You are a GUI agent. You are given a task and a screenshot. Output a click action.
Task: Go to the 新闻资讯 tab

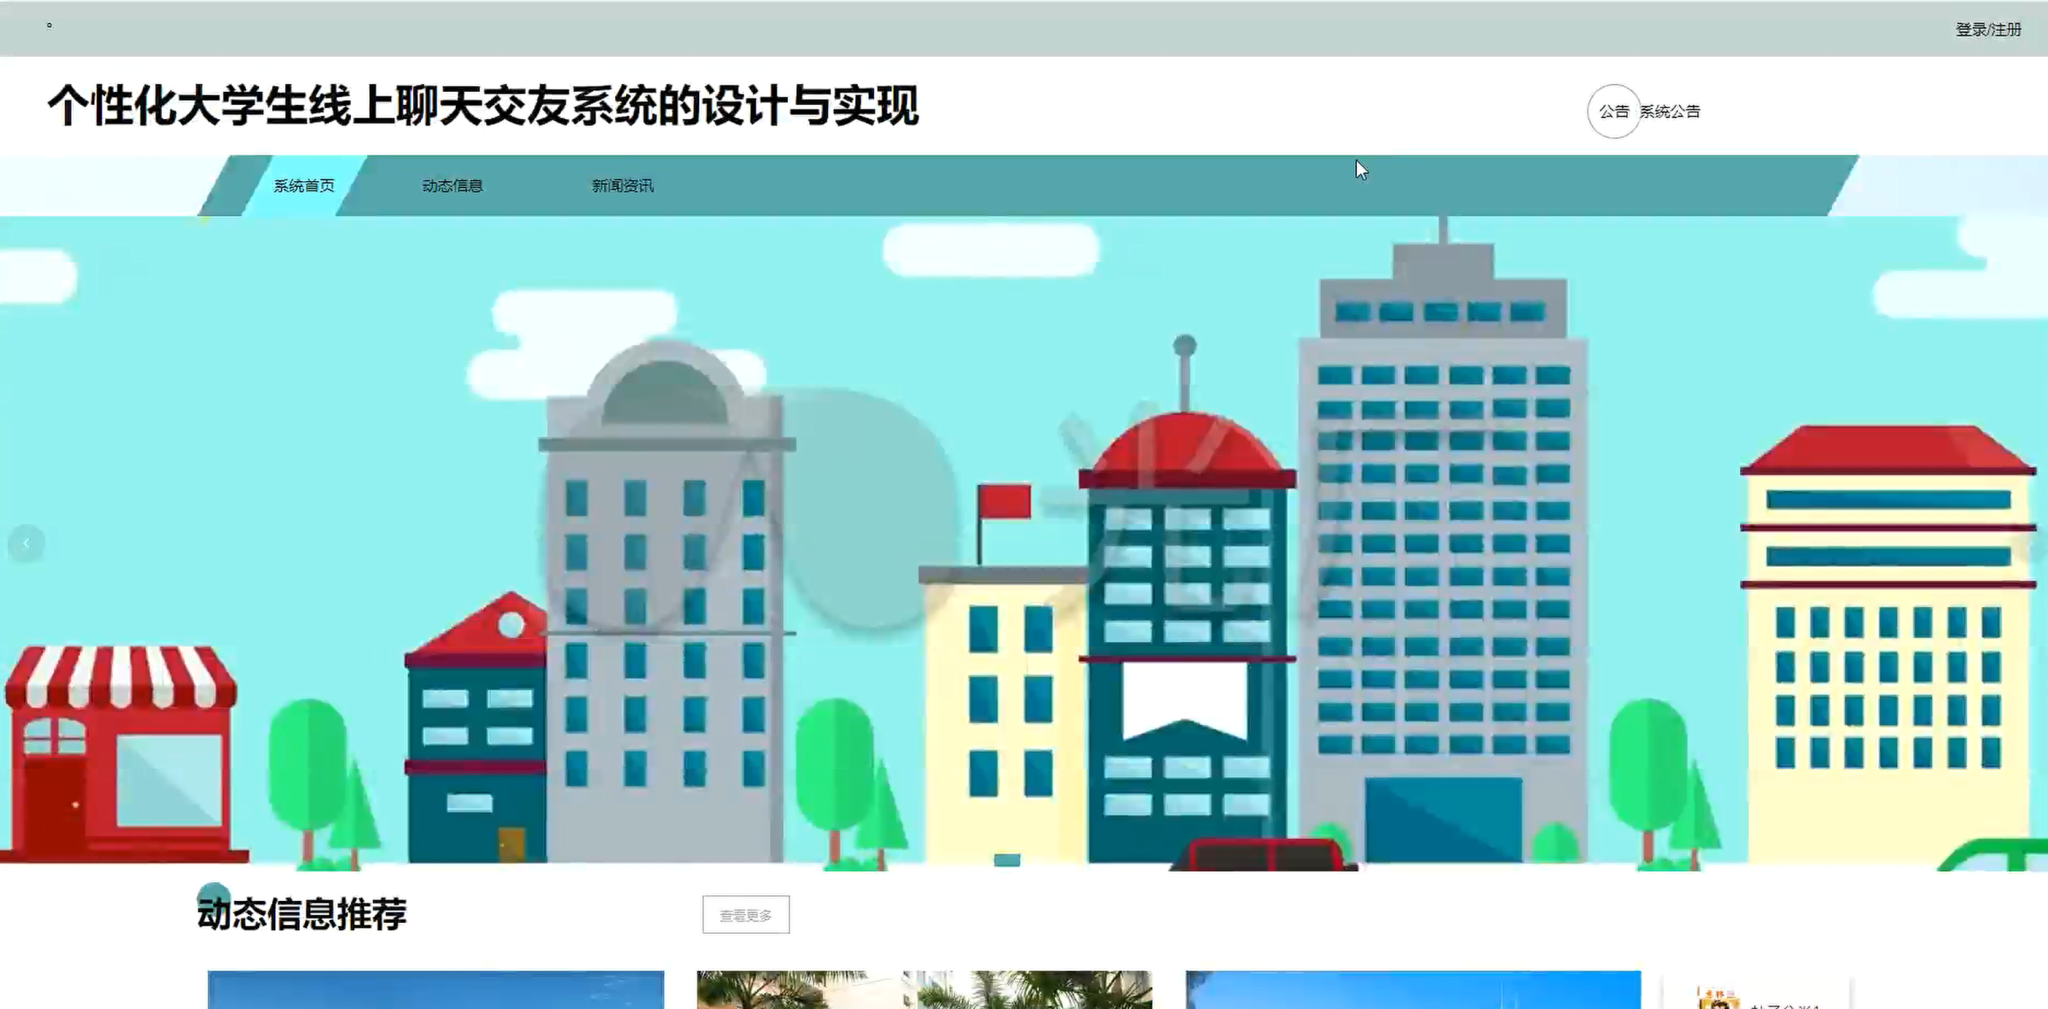(x=622, y=186)
